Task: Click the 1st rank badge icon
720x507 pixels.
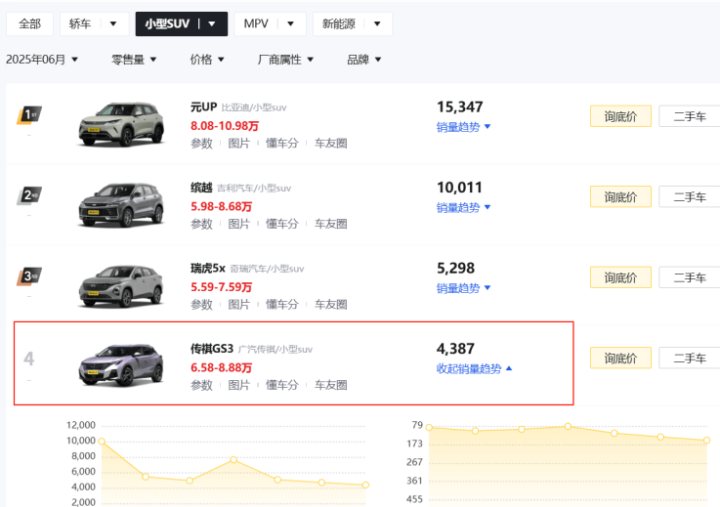Action: tap(29, 115)
